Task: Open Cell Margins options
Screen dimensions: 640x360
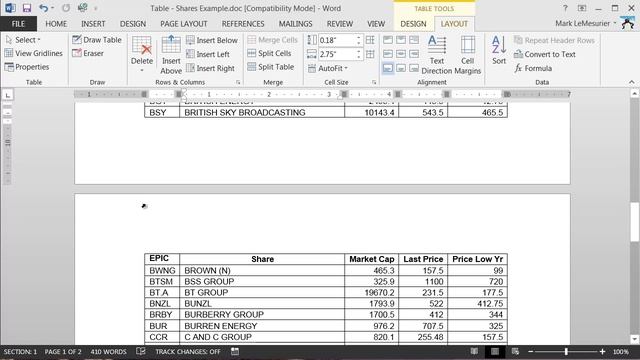Action: tap(468, 55)
